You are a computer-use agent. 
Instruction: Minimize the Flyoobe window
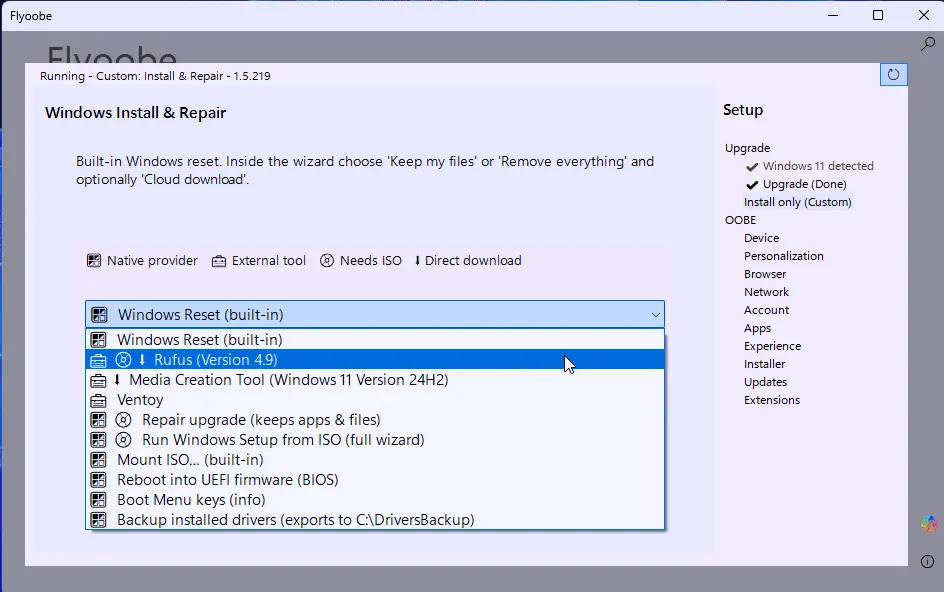coord(833,15)
